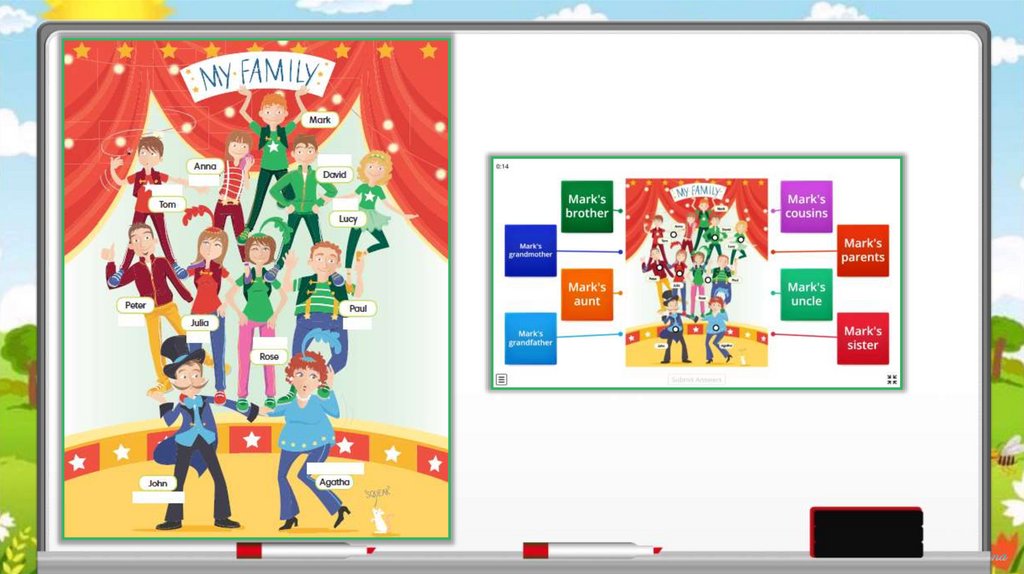Screen dimensions: 1024x574
Task: Select the crimson Mark's sister tile
Action: point(863,338)
